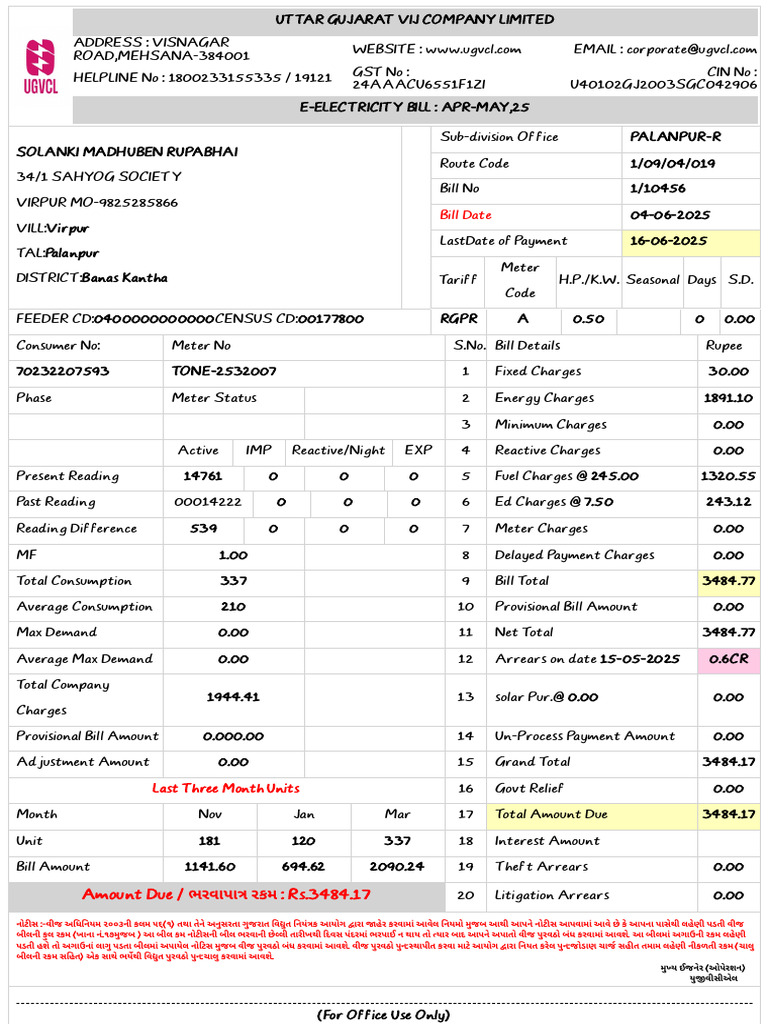Click the red Bill Date label
This screenshot has height=1024, width=768.
[x=466, y=215]
